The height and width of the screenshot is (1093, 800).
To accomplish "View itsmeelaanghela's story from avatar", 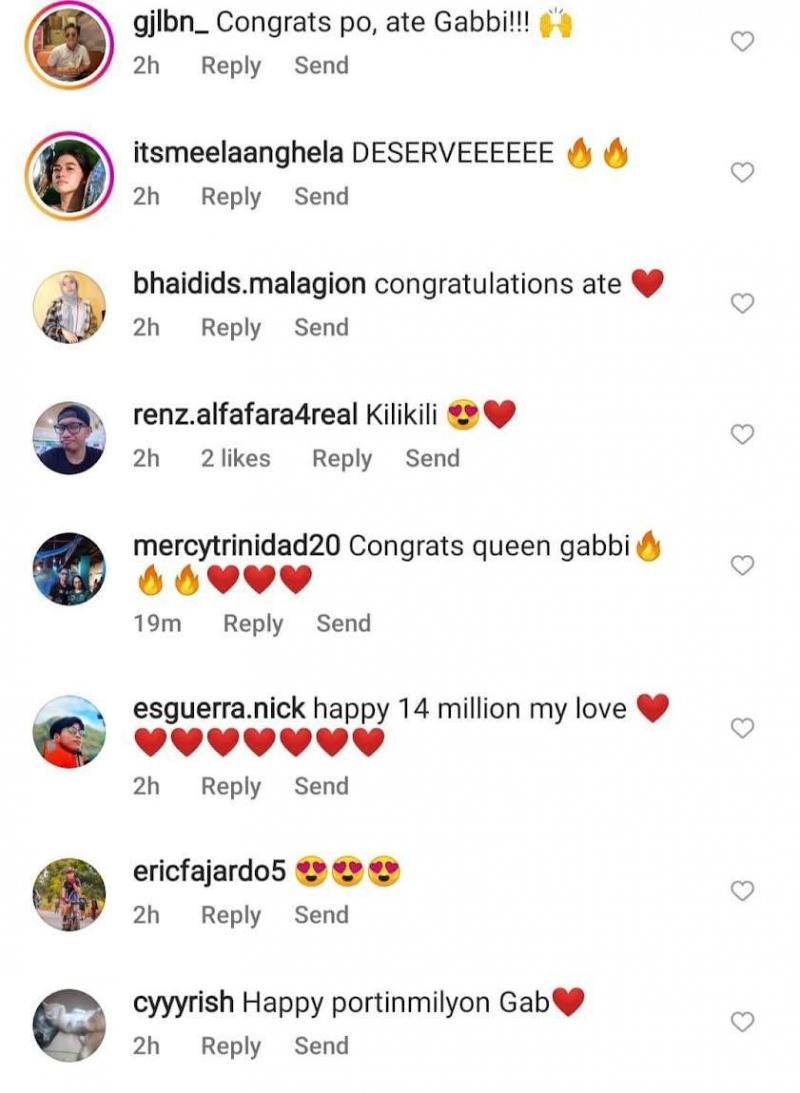I will (x=69, y=176).
